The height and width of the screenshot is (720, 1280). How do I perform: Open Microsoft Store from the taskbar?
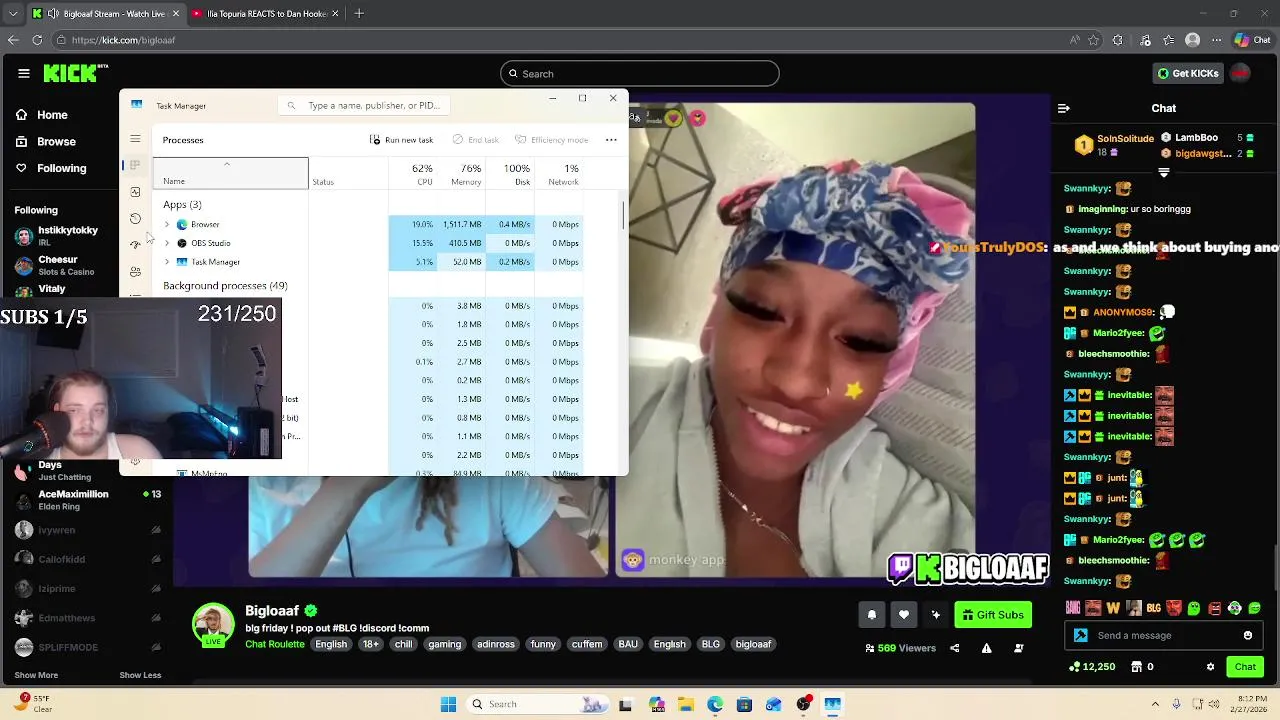[x=744, y=704]
